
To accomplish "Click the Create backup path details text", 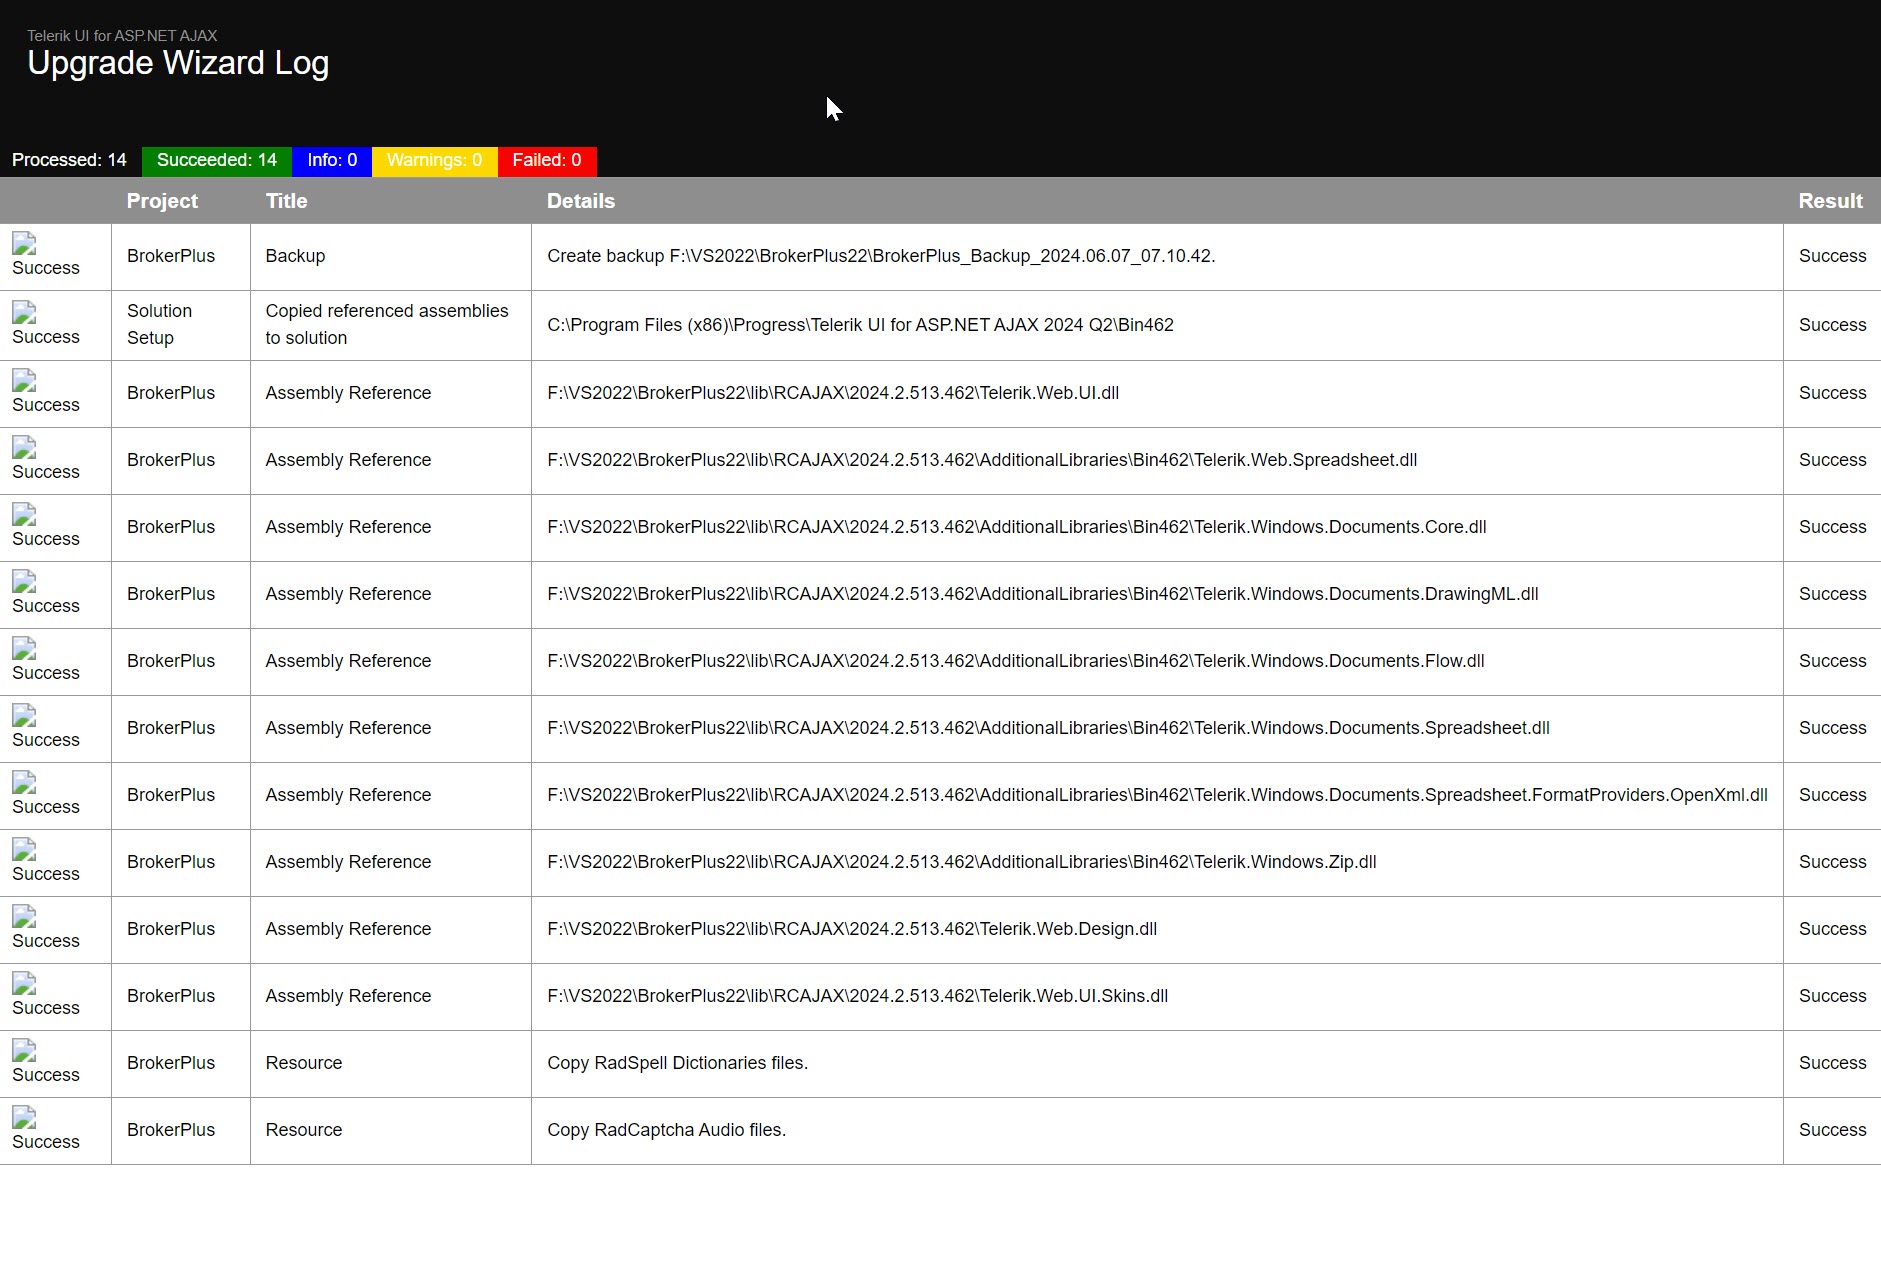I will tap(881, 256).
